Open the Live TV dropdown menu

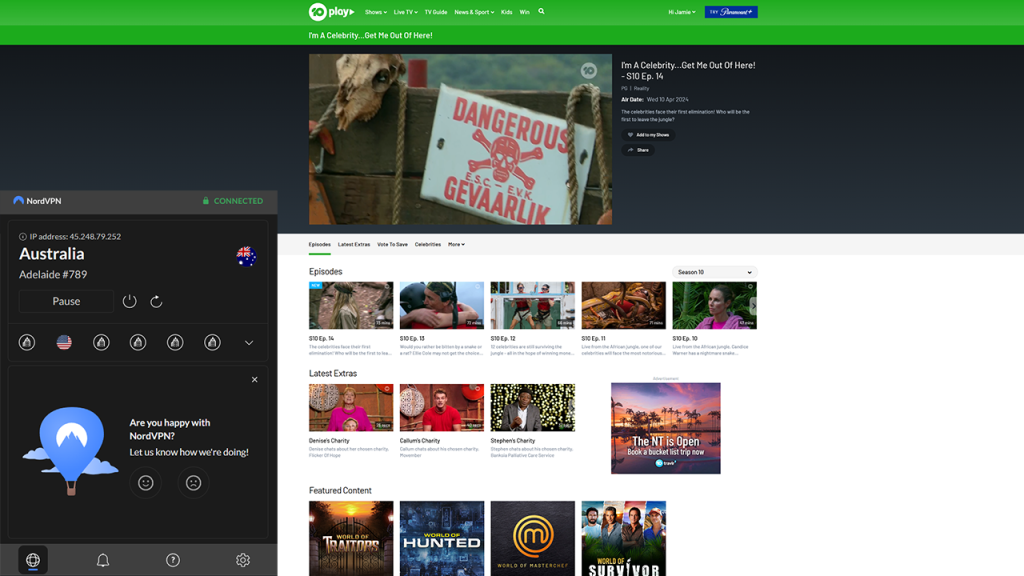point(406,12)
